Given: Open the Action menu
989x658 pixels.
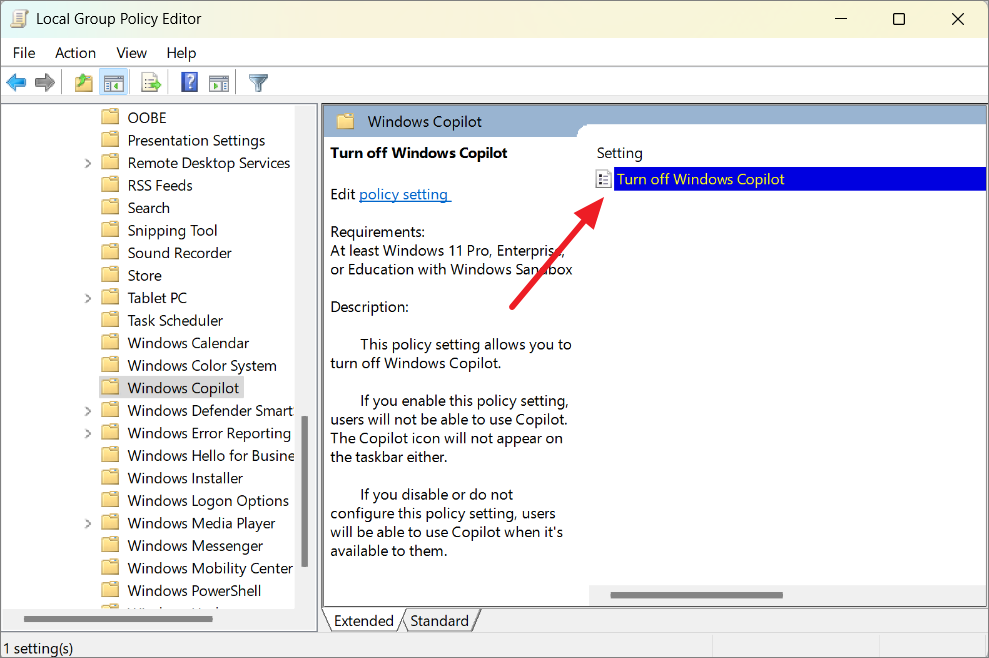Looking at the screenshot, I should [x=76, y=53].
